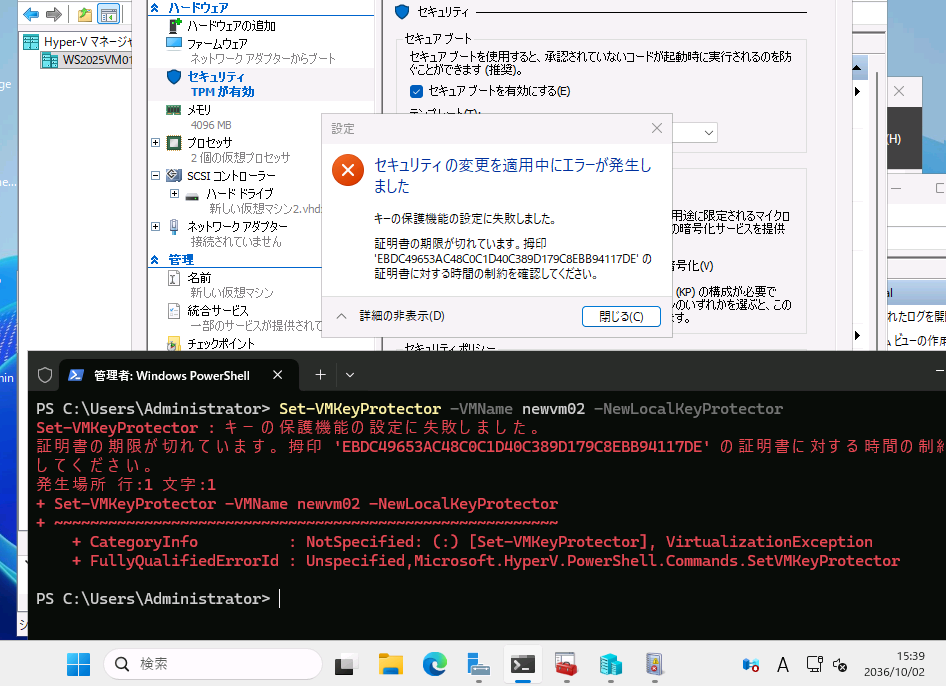
Task: Open the Windows Start menu
Action: pos(78,664)
